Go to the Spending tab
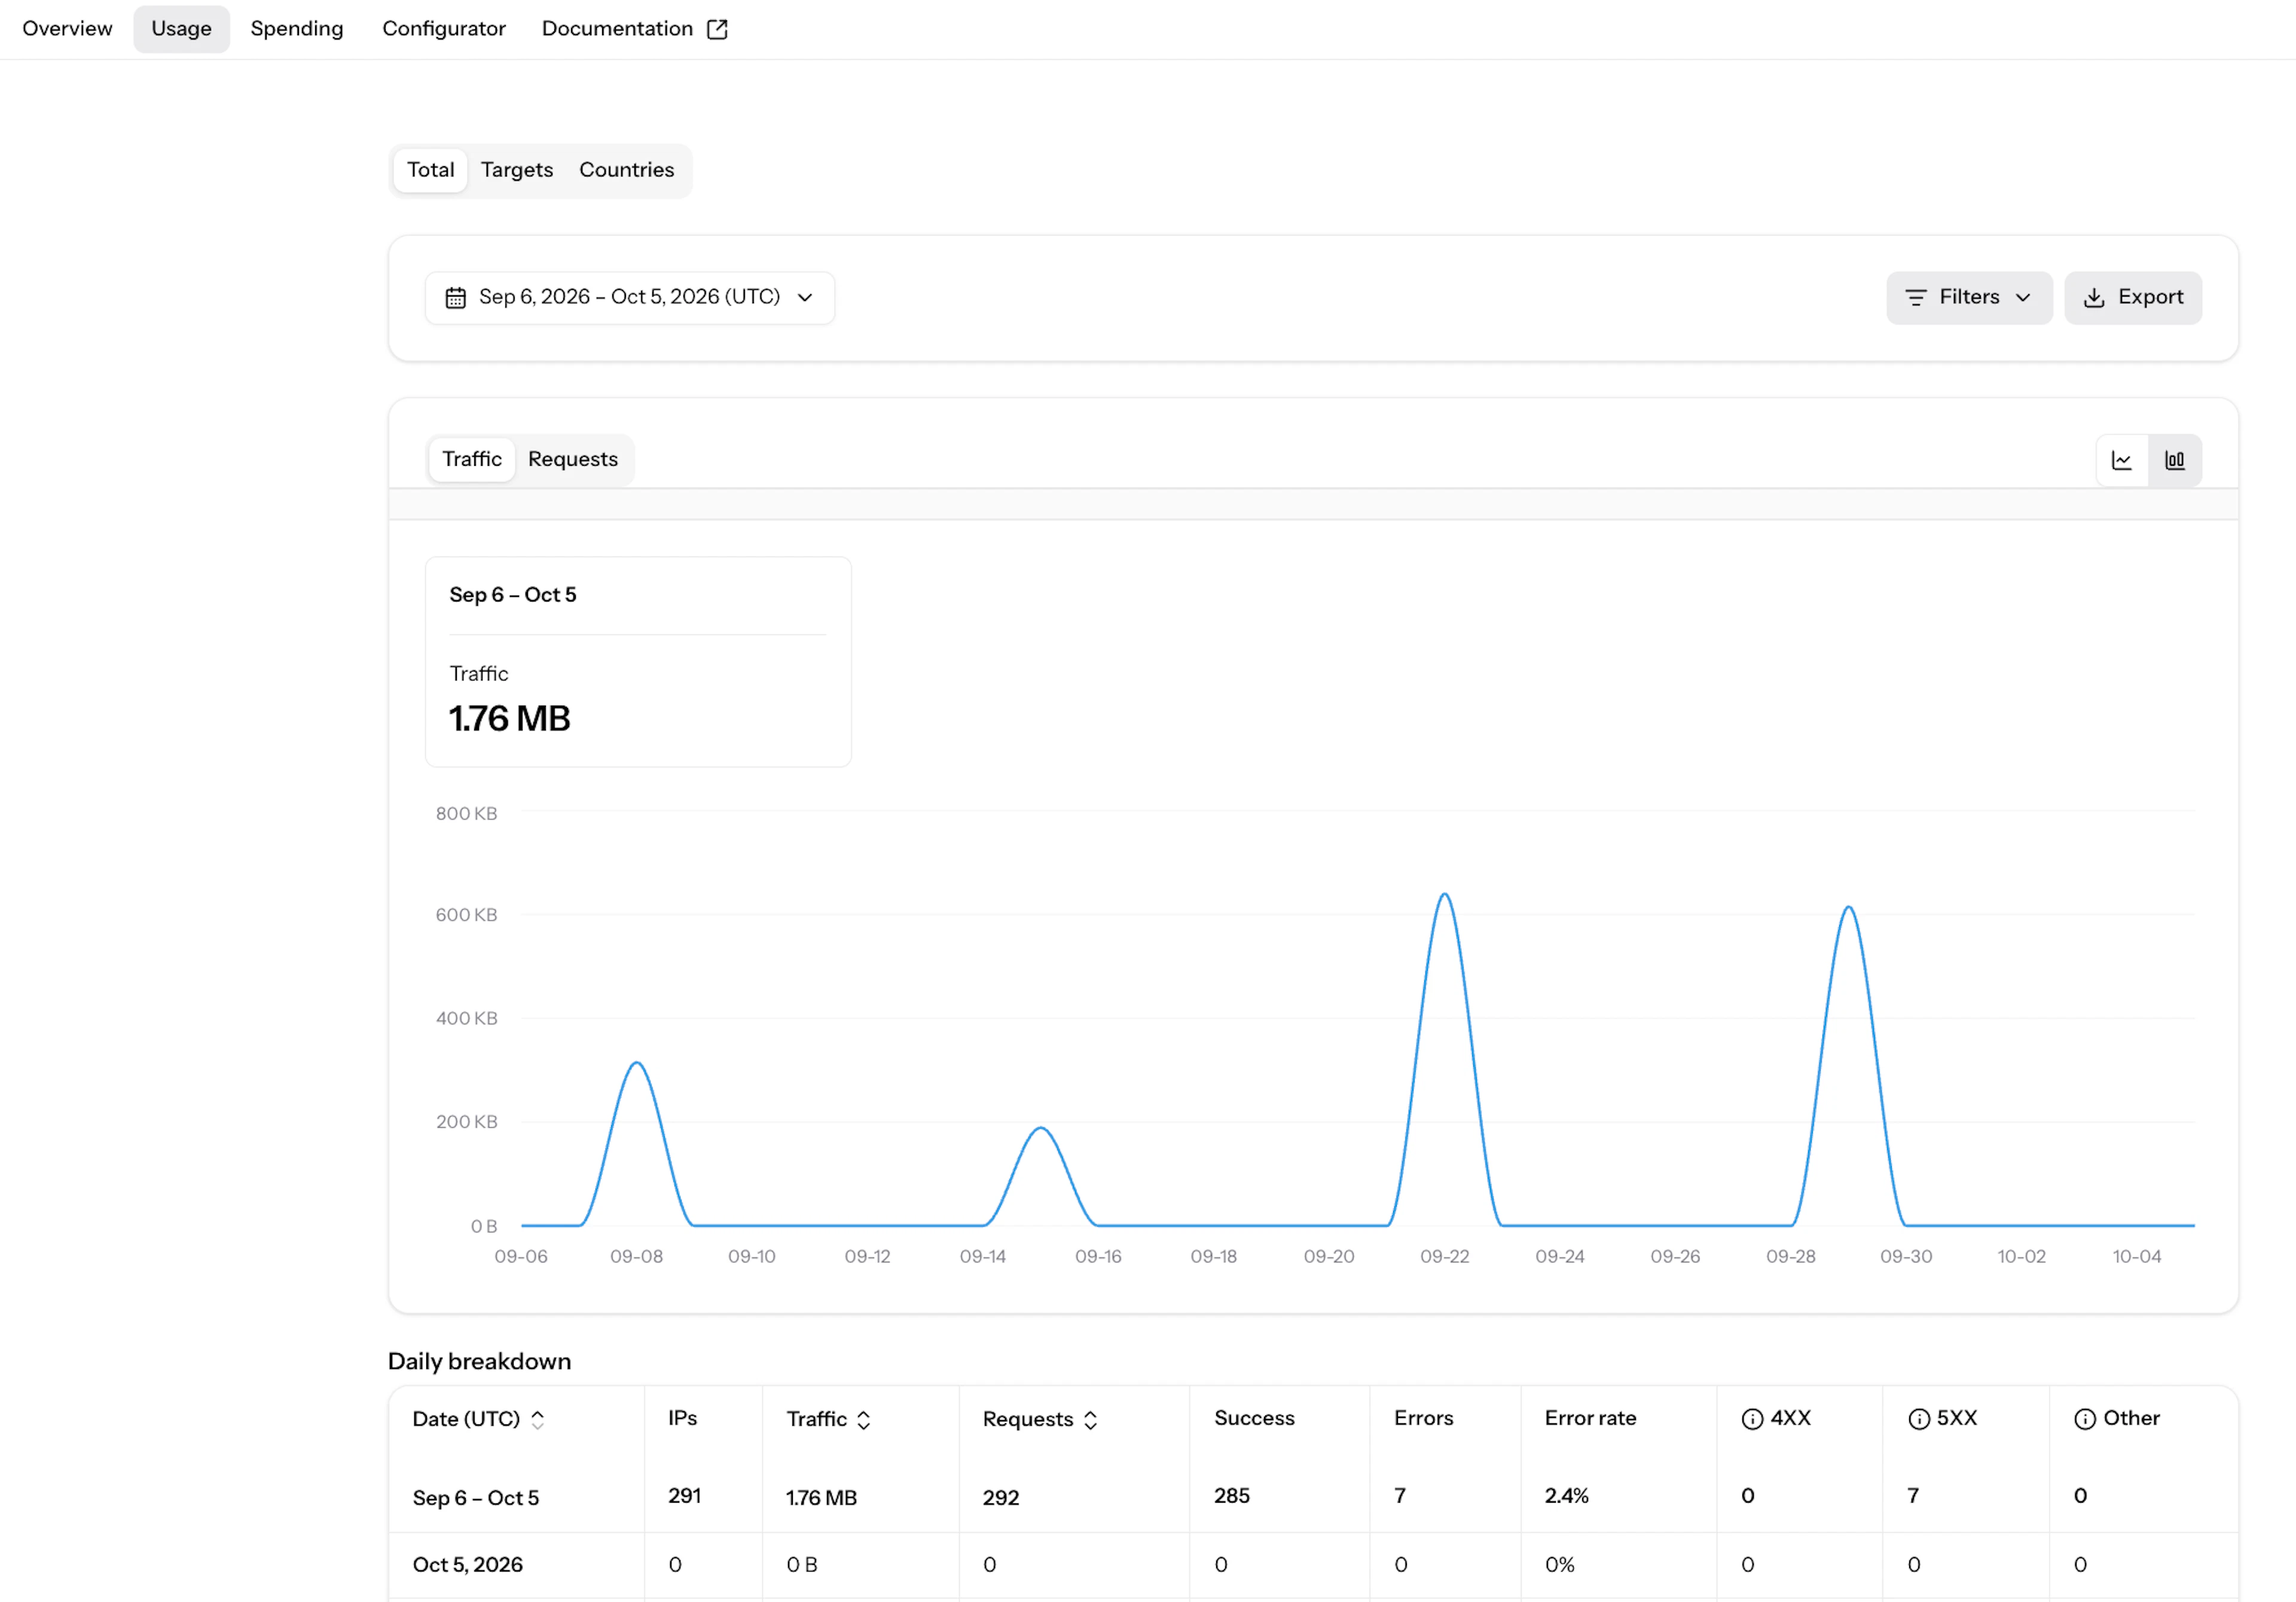This screenshot has width=2296, height=1602. (x=297, y=29)
